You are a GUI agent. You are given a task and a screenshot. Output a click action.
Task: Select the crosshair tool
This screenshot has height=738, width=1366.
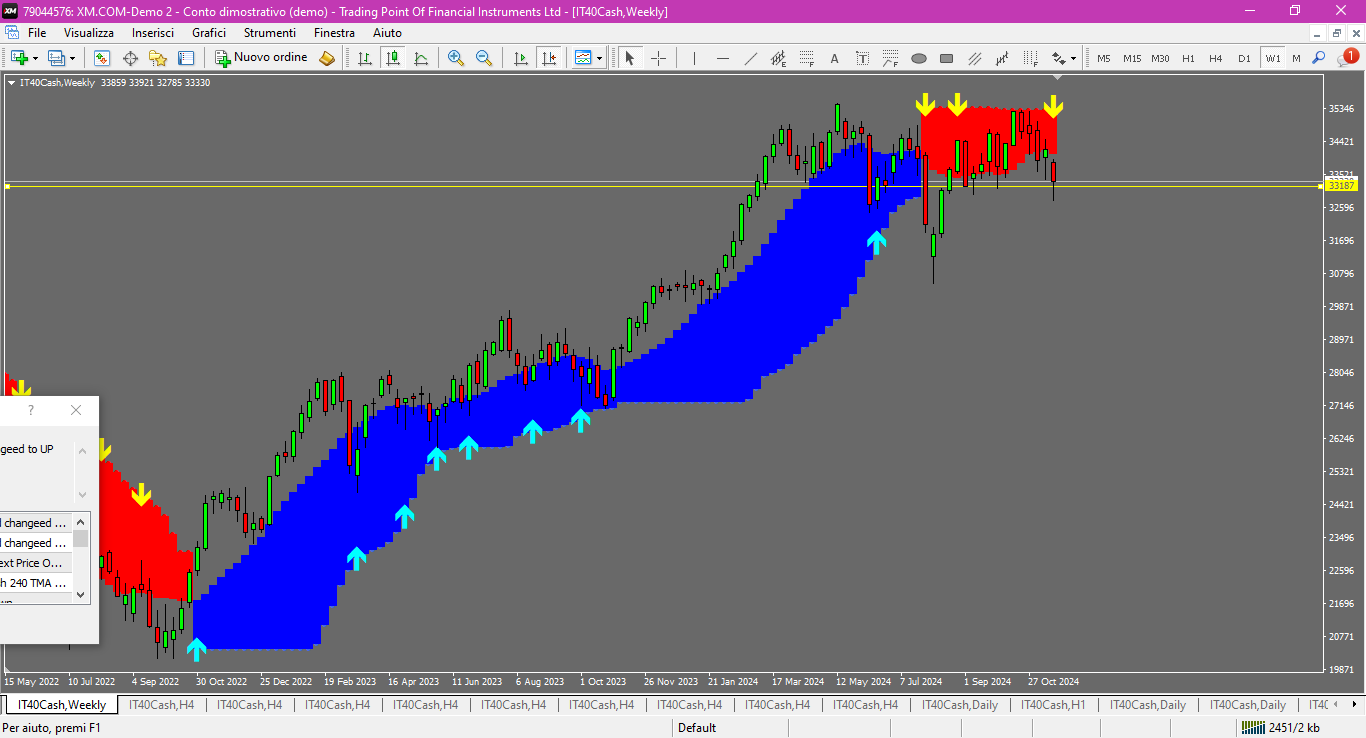tap(658, 58)
